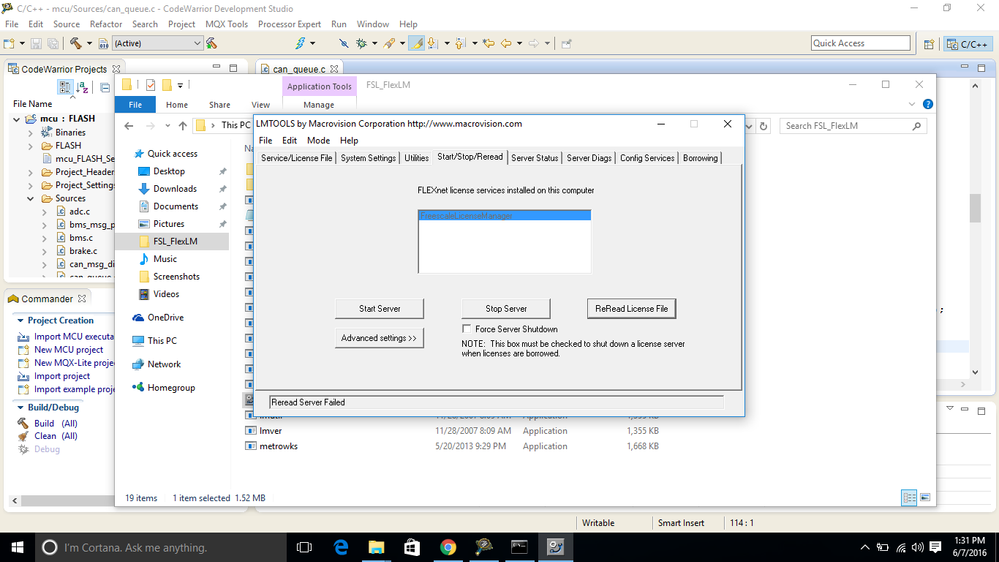Click the build hammer icon in toolbar
This screenshot has height=562, width=999.
(x=75, y=43)
